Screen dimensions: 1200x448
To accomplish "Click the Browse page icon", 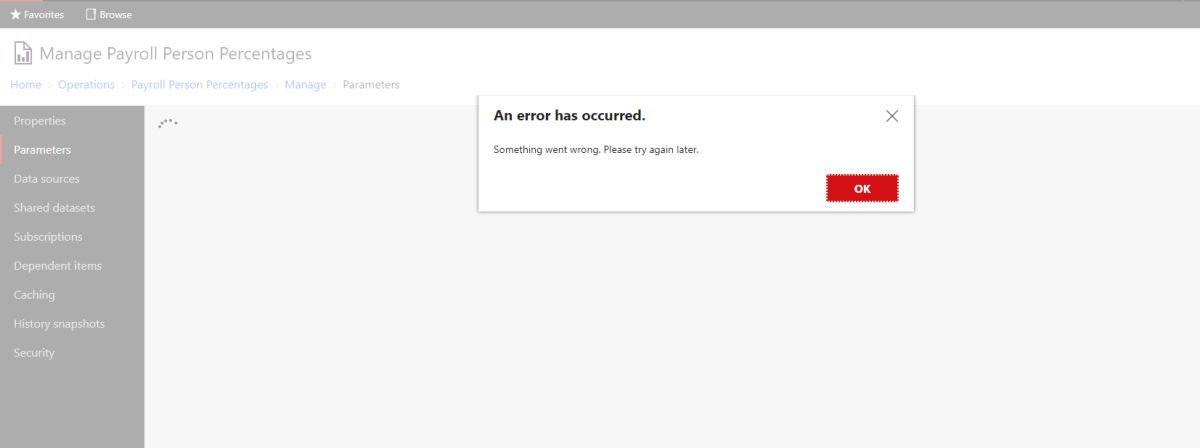I will click(x=91, y=15).
